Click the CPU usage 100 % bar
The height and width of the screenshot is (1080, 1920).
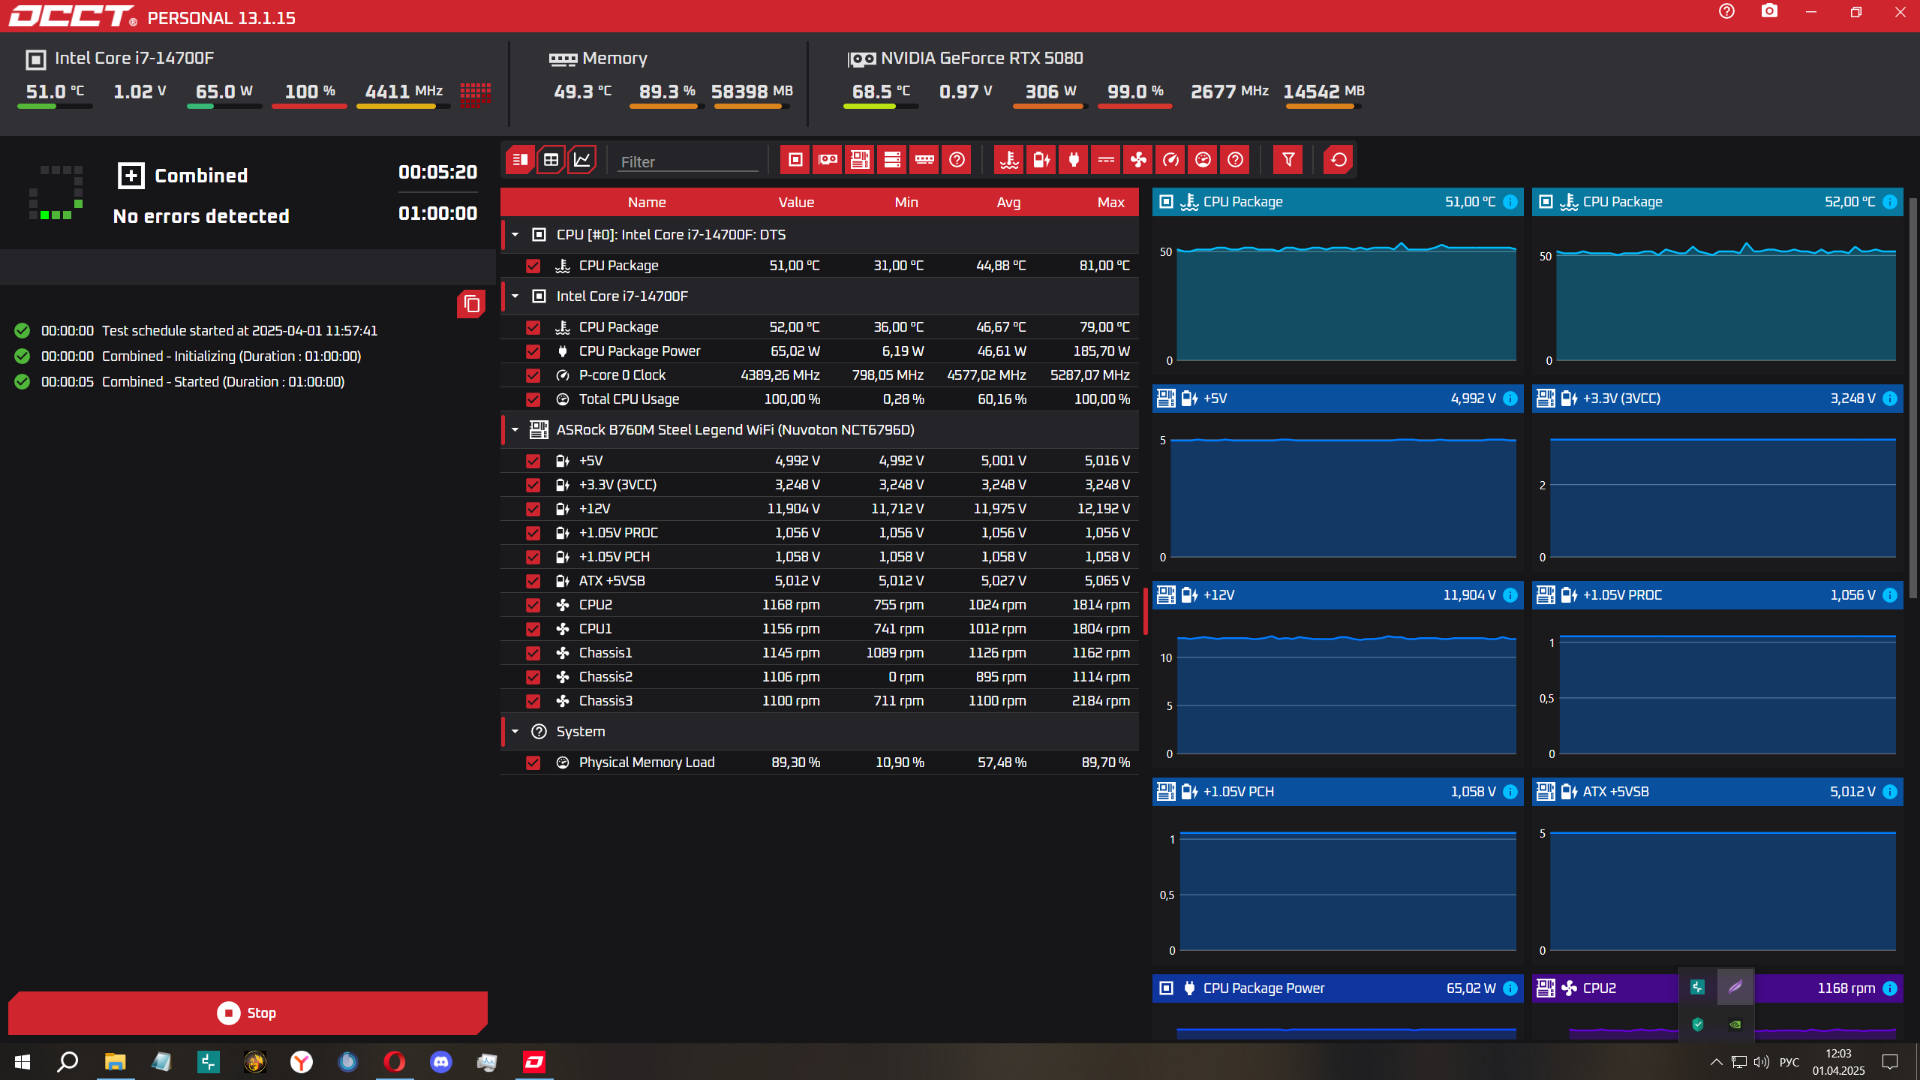309,106
